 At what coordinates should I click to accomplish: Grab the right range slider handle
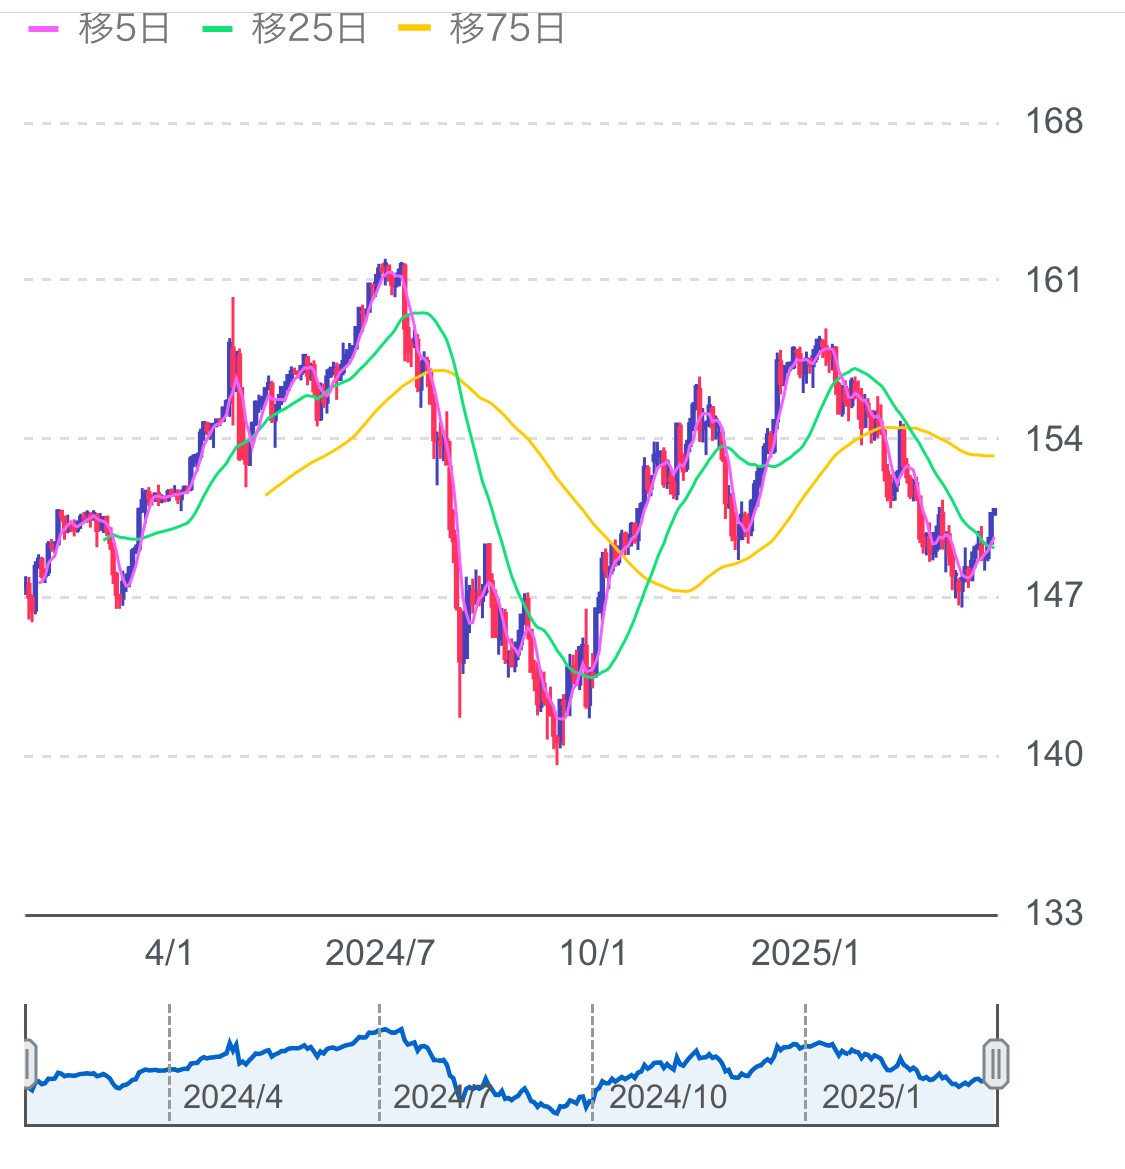pyautogui.click(x=996, y=1064)
